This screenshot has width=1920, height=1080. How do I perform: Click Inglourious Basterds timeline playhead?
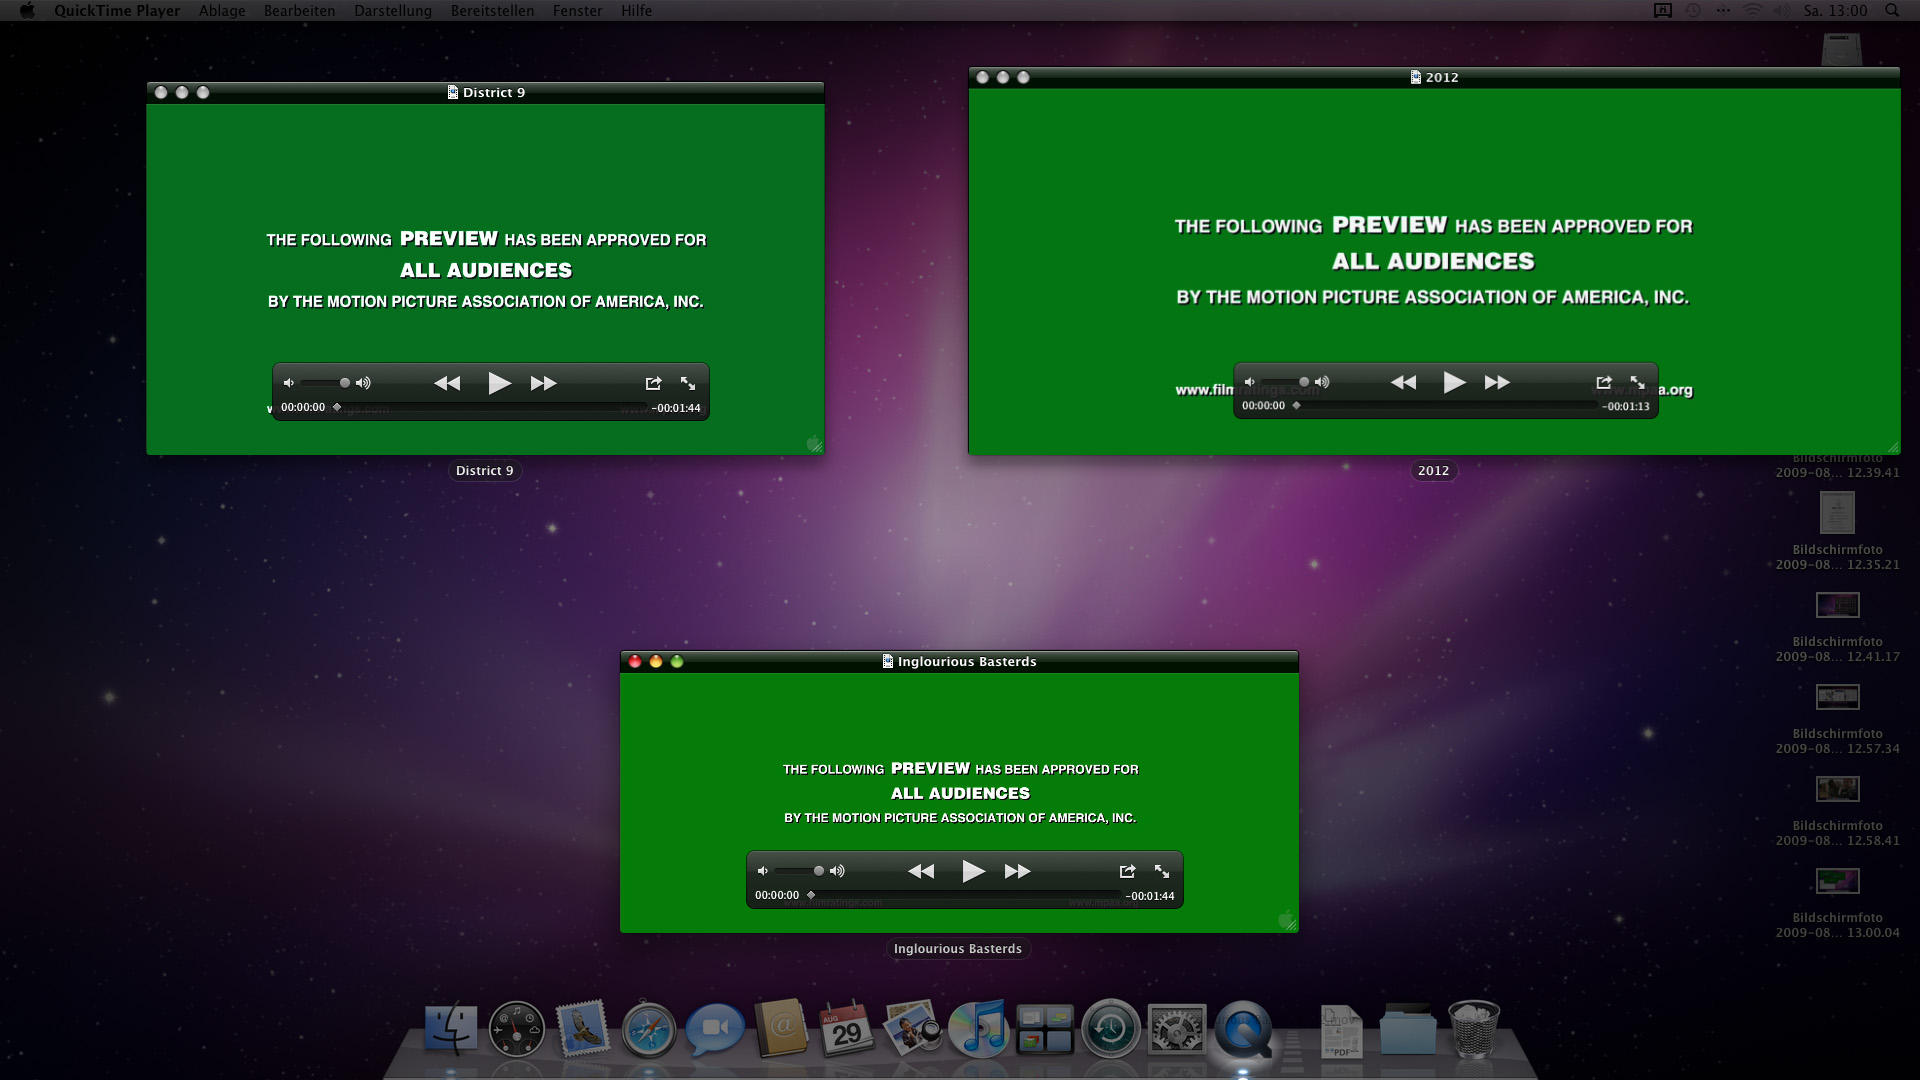[811, 895]
